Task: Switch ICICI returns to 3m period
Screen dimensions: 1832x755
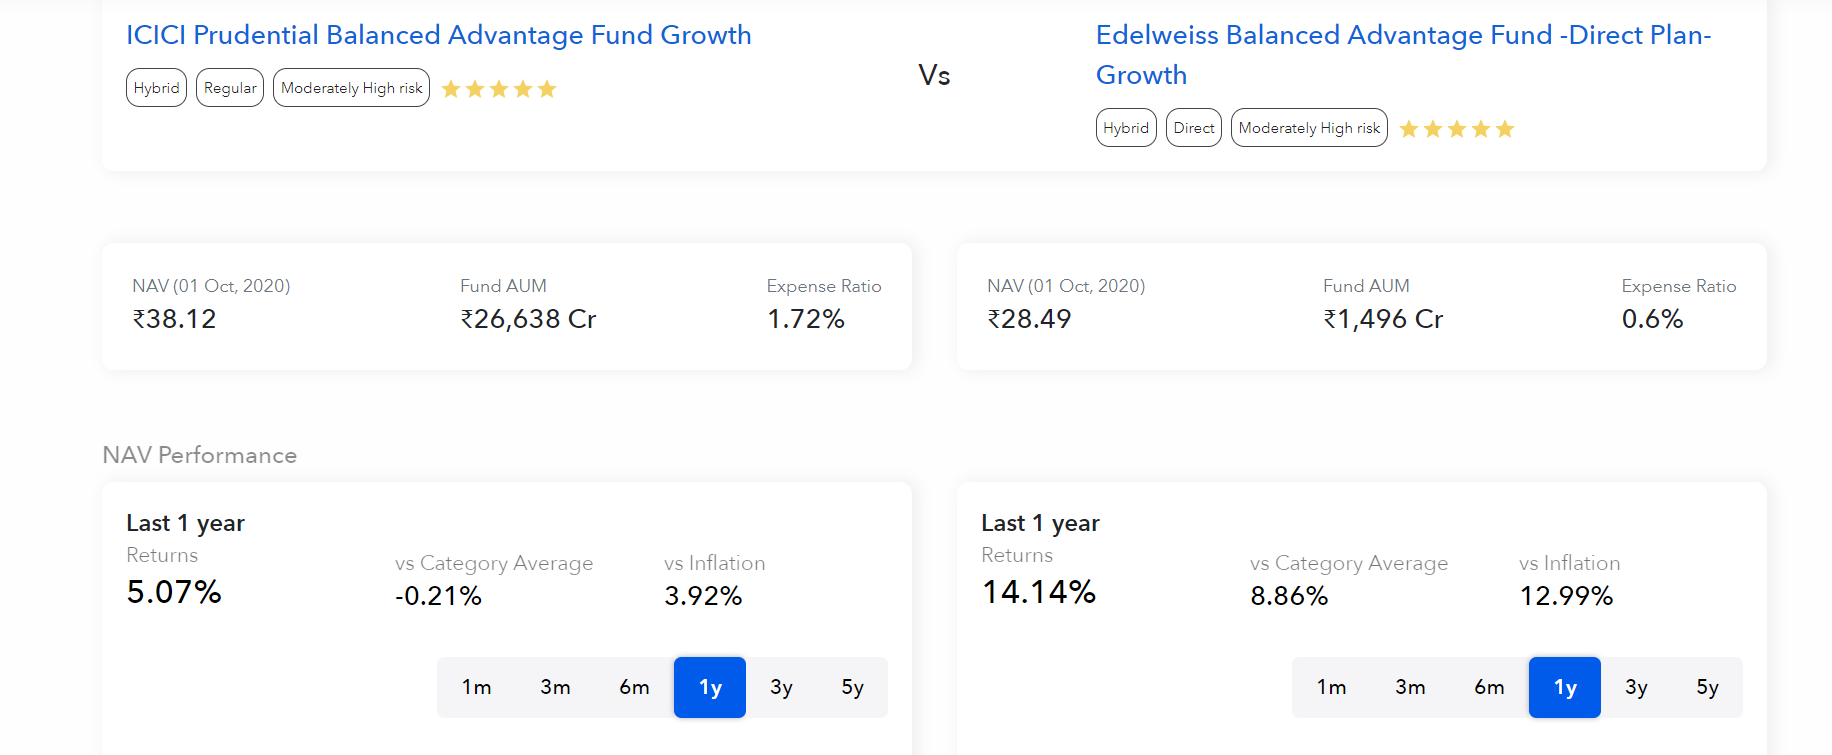Action: [555, 687]
